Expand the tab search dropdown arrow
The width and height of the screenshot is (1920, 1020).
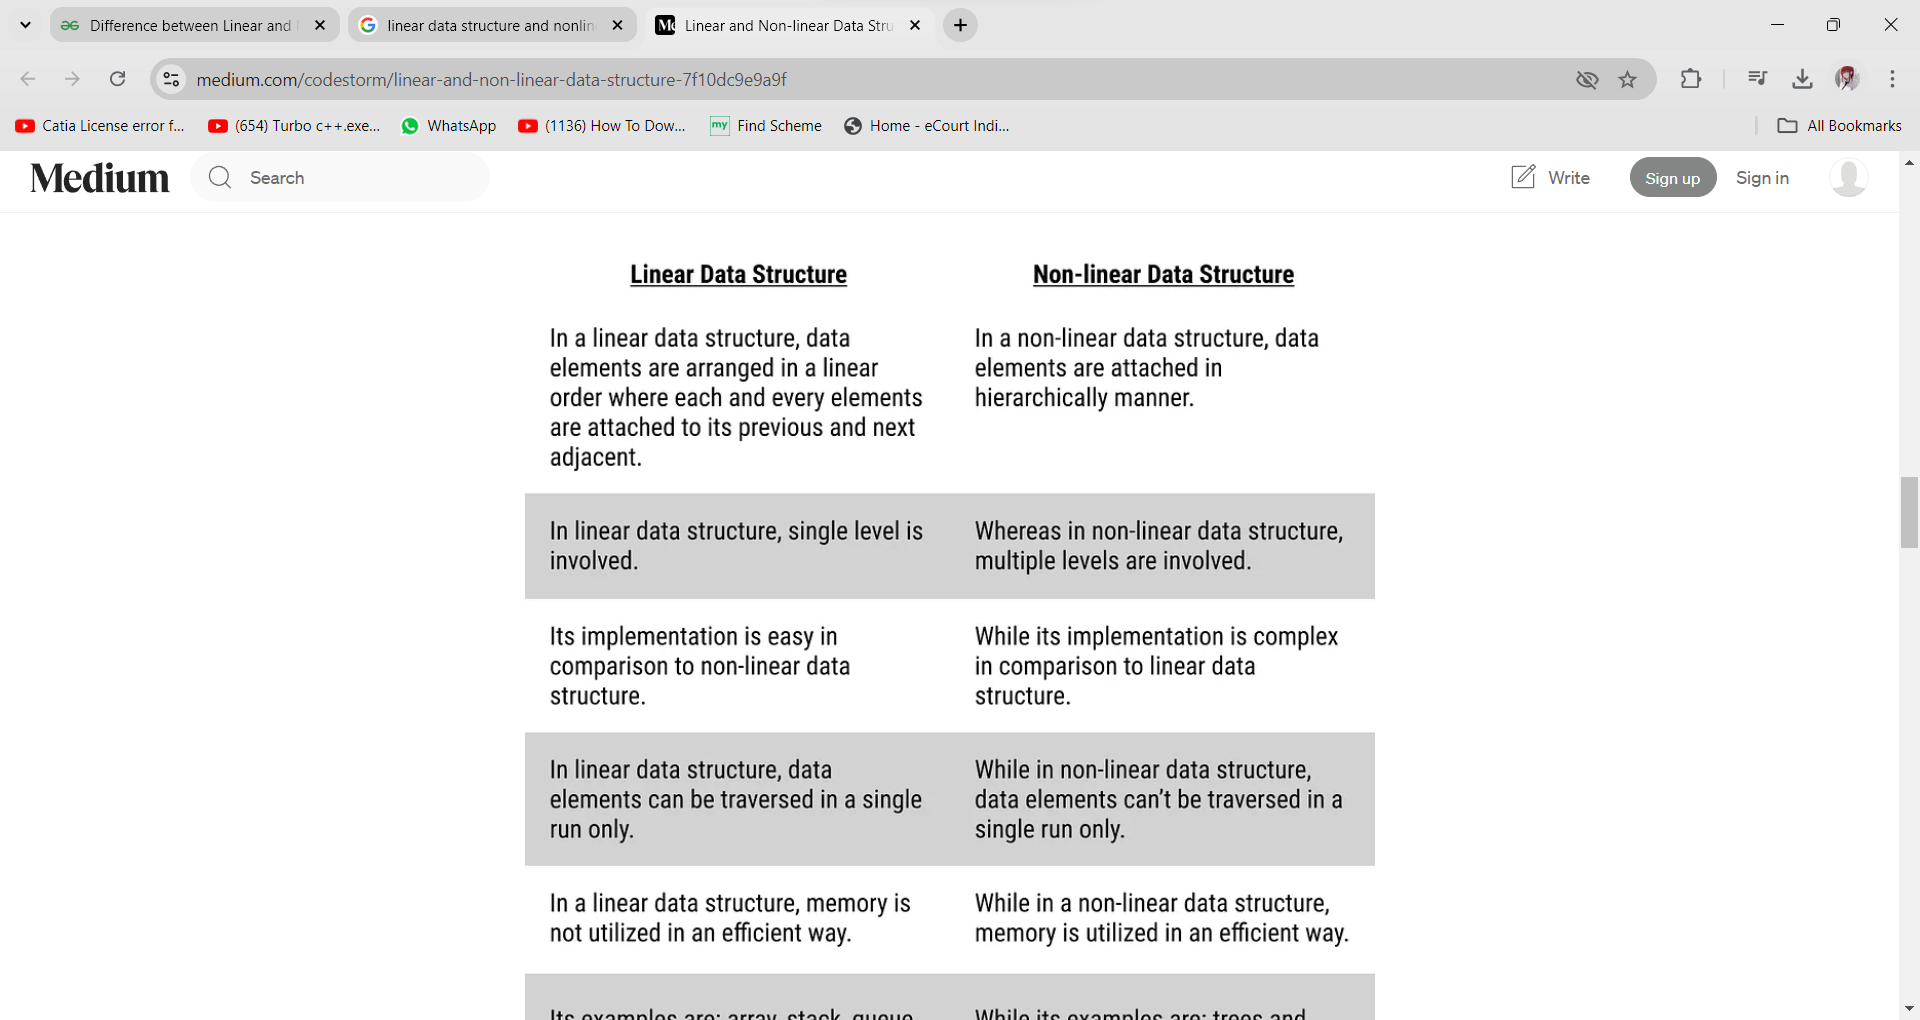26,25
